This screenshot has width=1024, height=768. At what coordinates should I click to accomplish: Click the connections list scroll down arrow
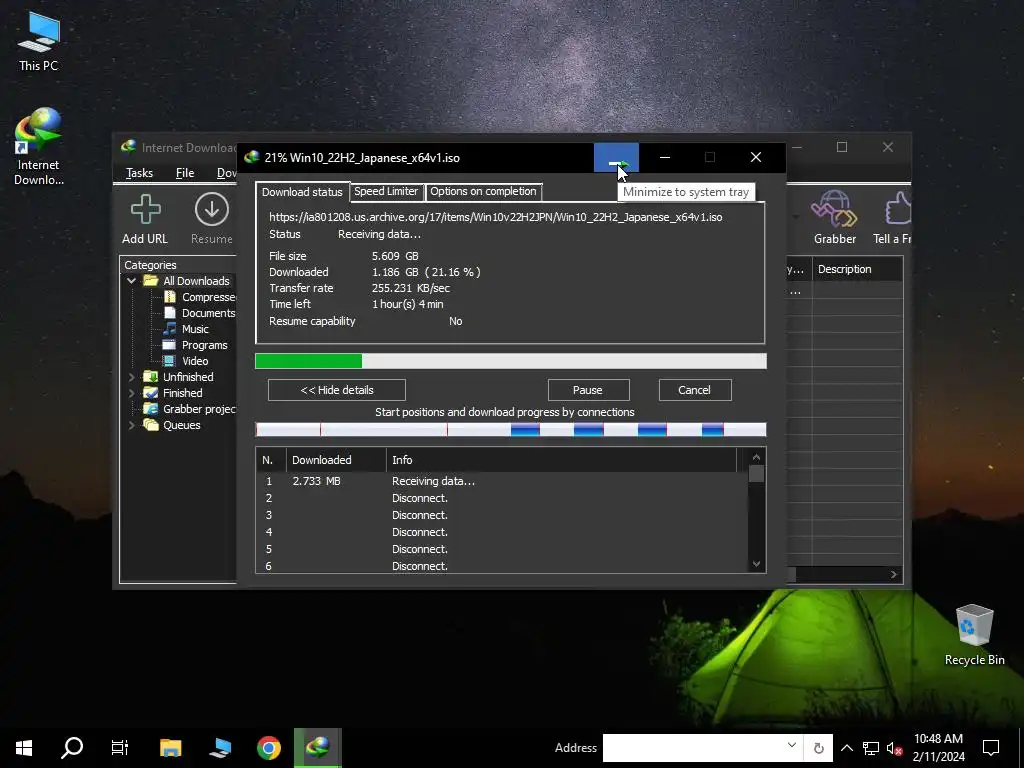pos(756,564)
